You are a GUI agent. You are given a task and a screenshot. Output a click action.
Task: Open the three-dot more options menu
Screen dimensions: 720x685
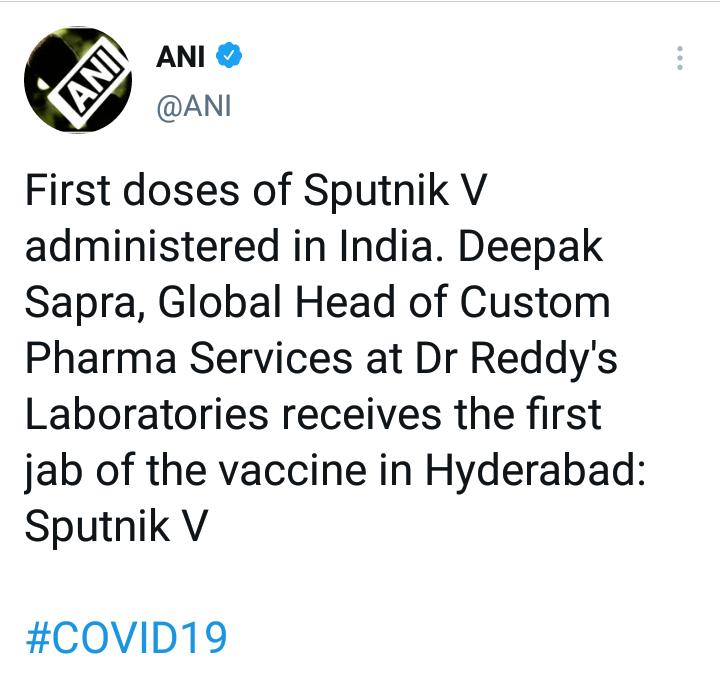[680, 57]
